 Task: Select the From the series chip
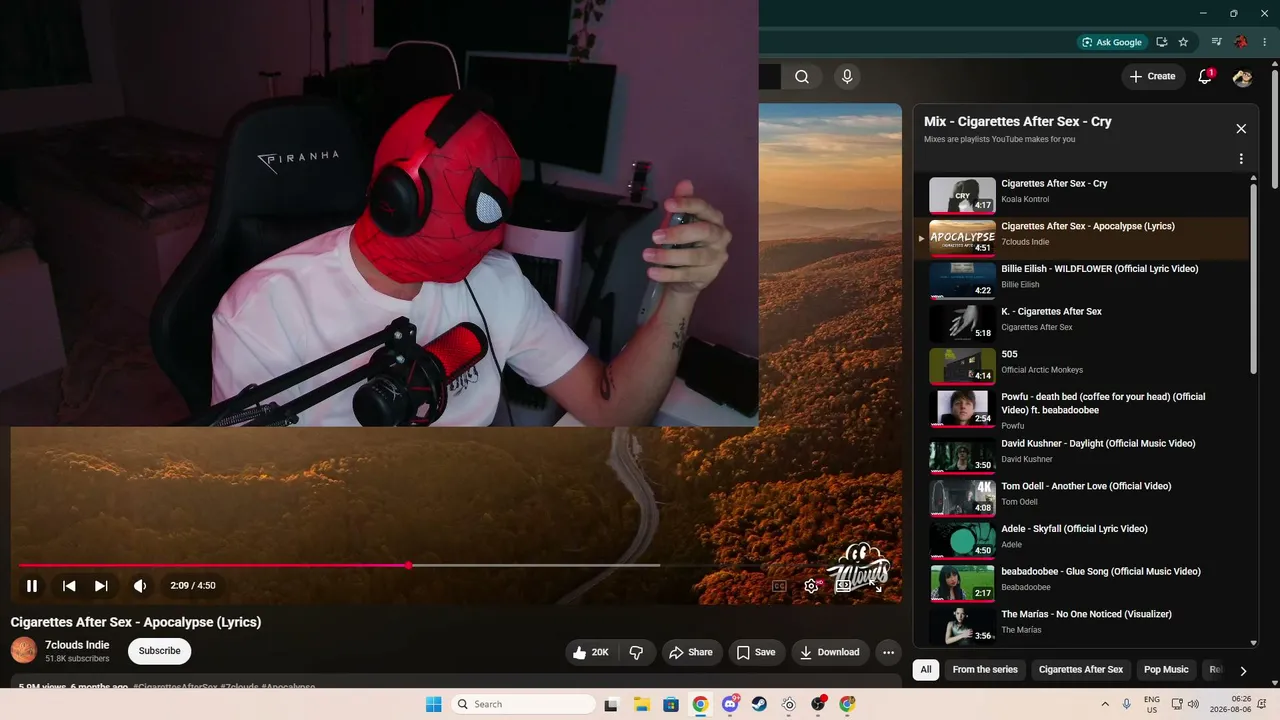985,670
